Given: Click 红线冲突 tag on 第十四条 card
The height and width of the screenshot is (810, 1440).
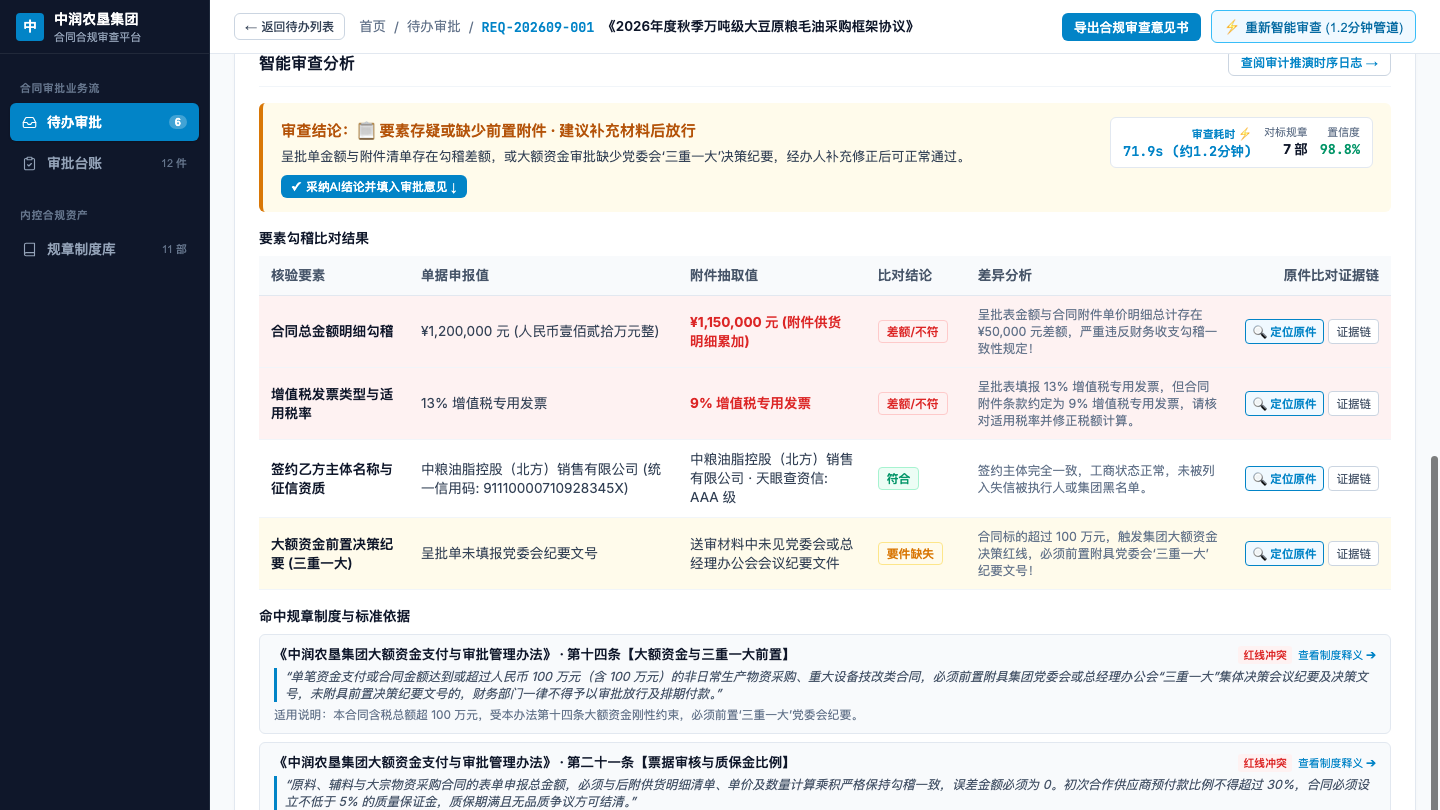Looking at the screenshot, I should 1265,655.
